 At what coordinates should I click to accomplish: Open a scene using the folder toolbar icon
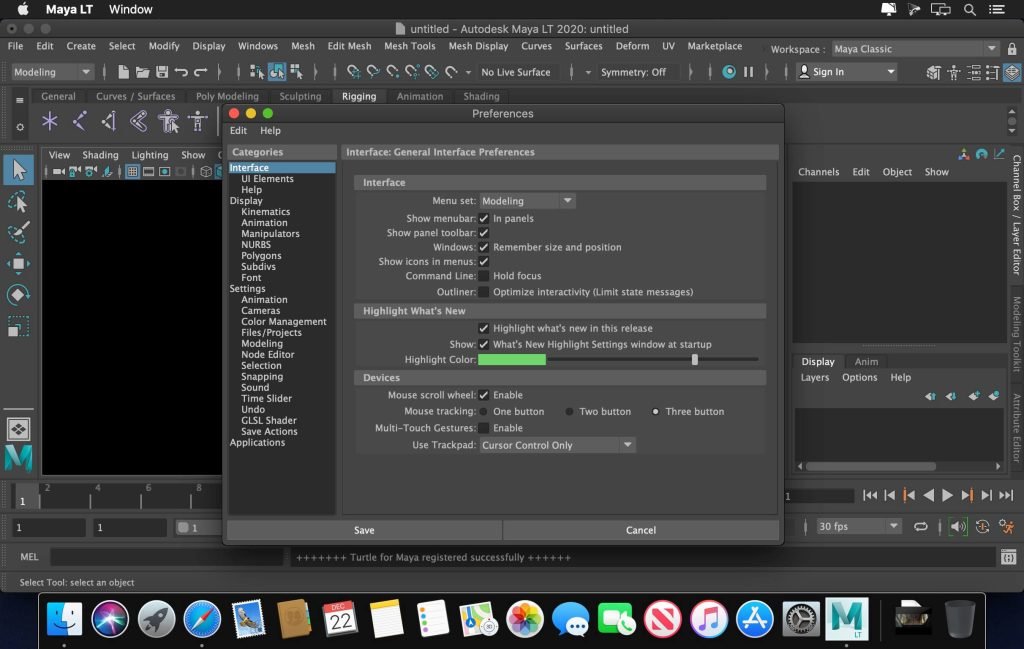[143, 71]
